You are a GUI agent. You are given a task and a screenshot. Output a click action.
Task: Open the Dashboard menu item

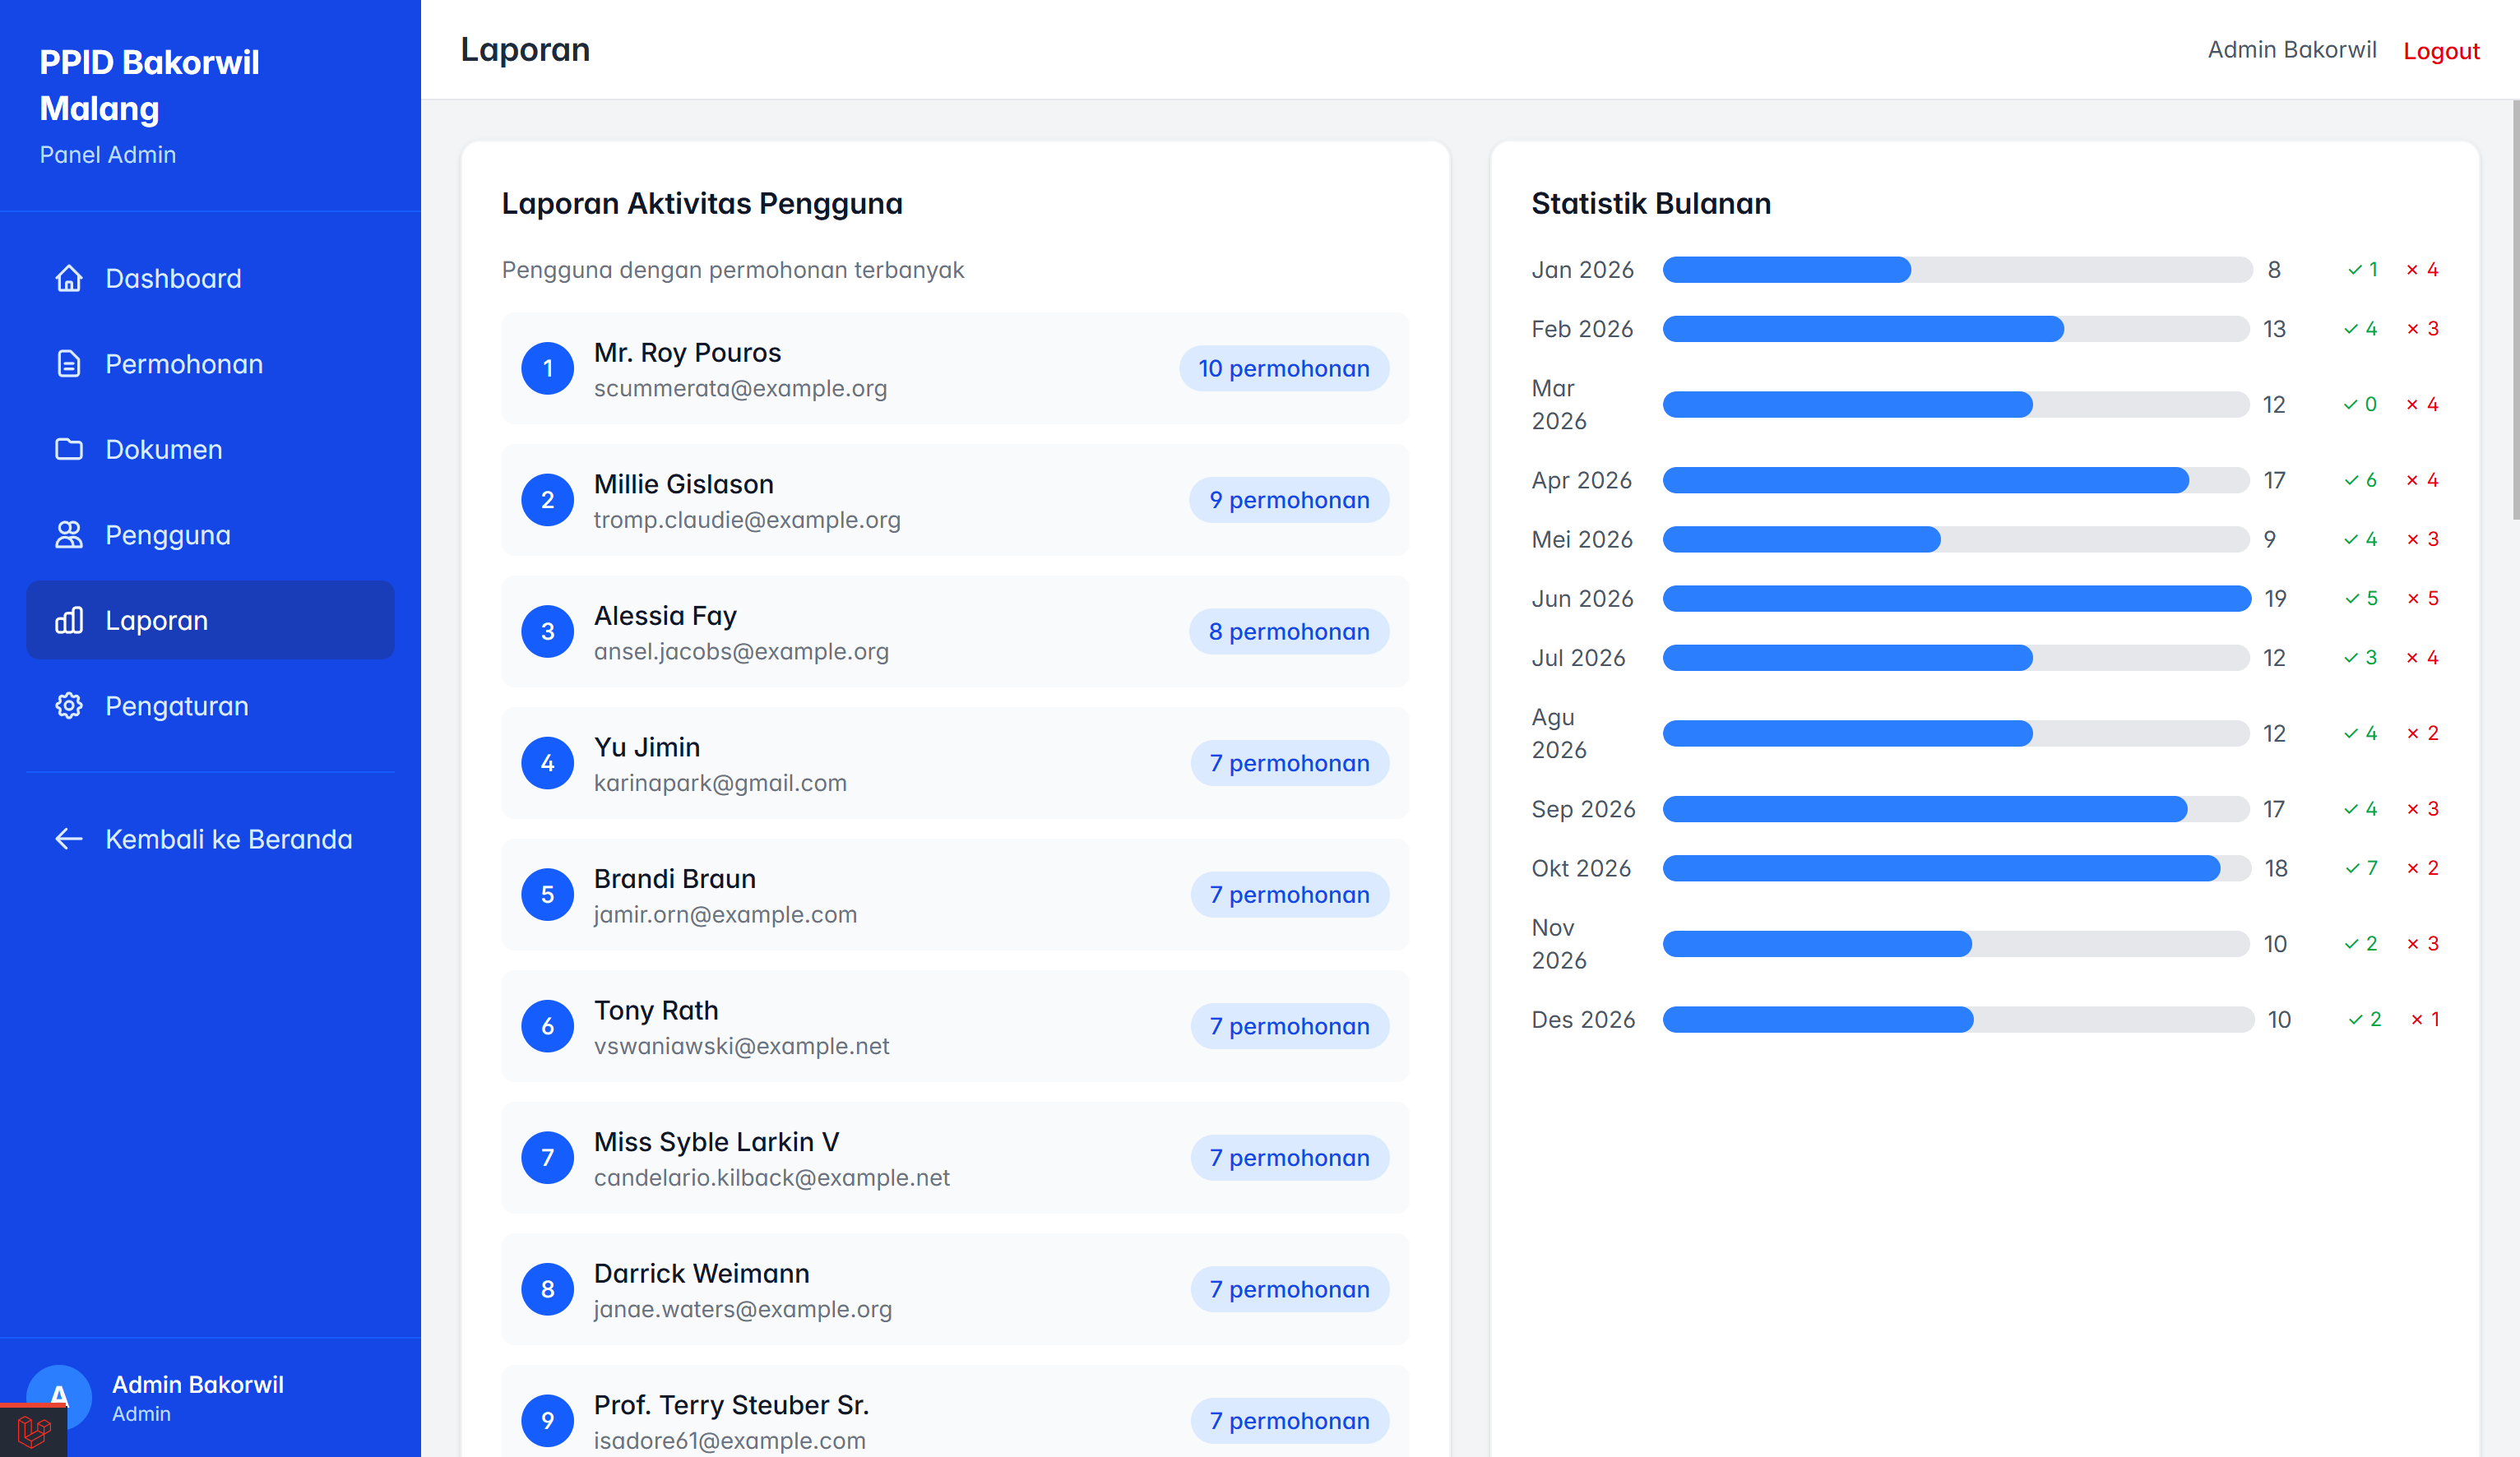(x=210, y=278)
